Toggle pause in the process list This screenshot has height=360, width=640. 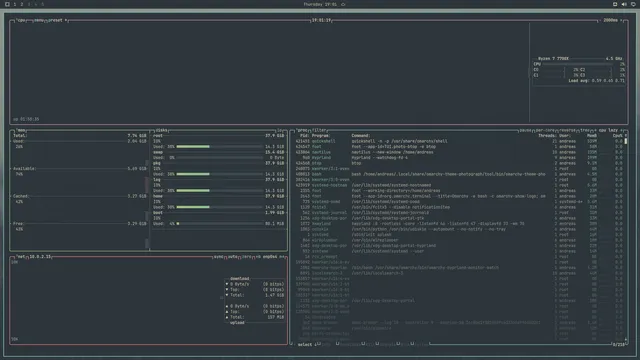pyautogui.click(x=525, y=130)
